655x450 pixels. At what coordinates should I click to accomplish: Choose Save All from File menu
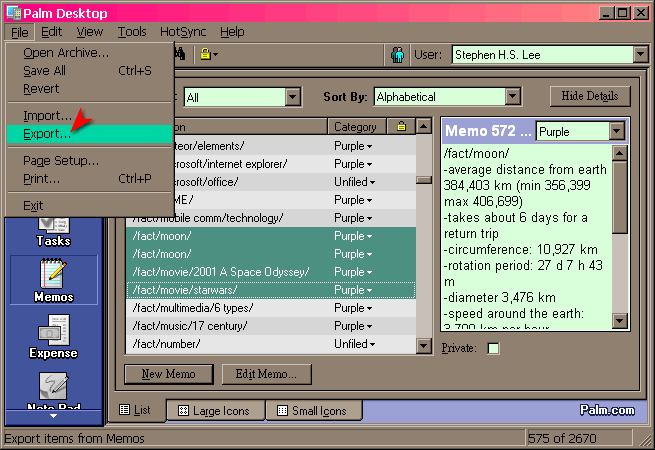[89, 71]
